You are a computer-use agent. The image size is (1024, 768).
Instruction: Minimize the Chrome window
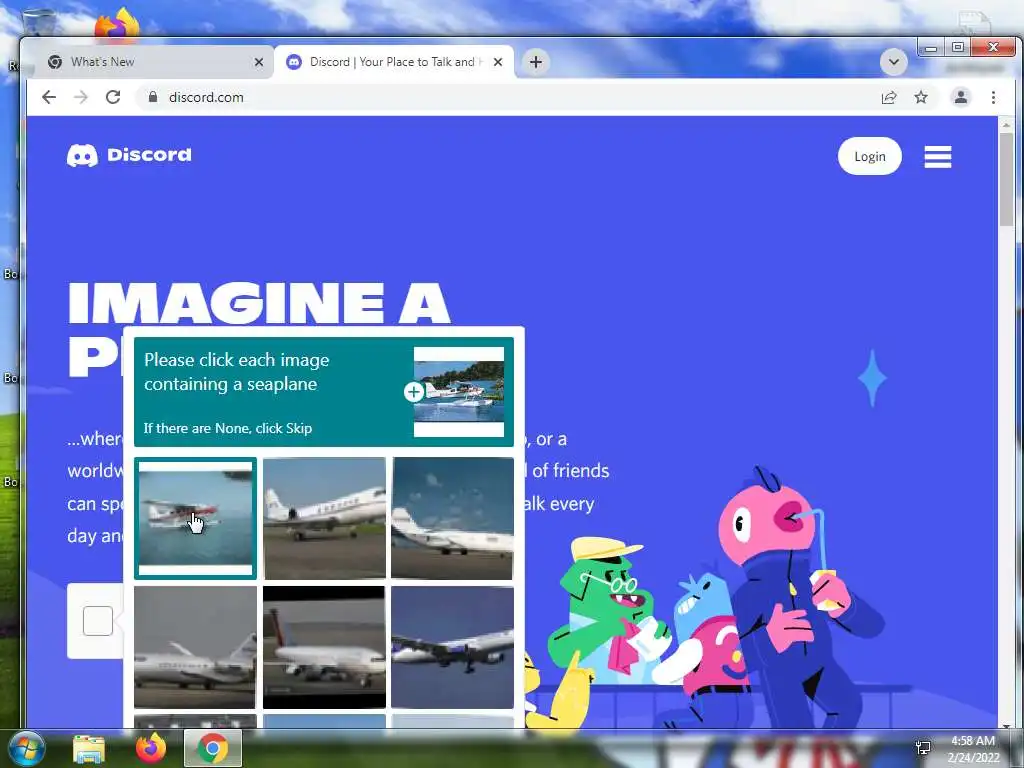click(931, 48)
